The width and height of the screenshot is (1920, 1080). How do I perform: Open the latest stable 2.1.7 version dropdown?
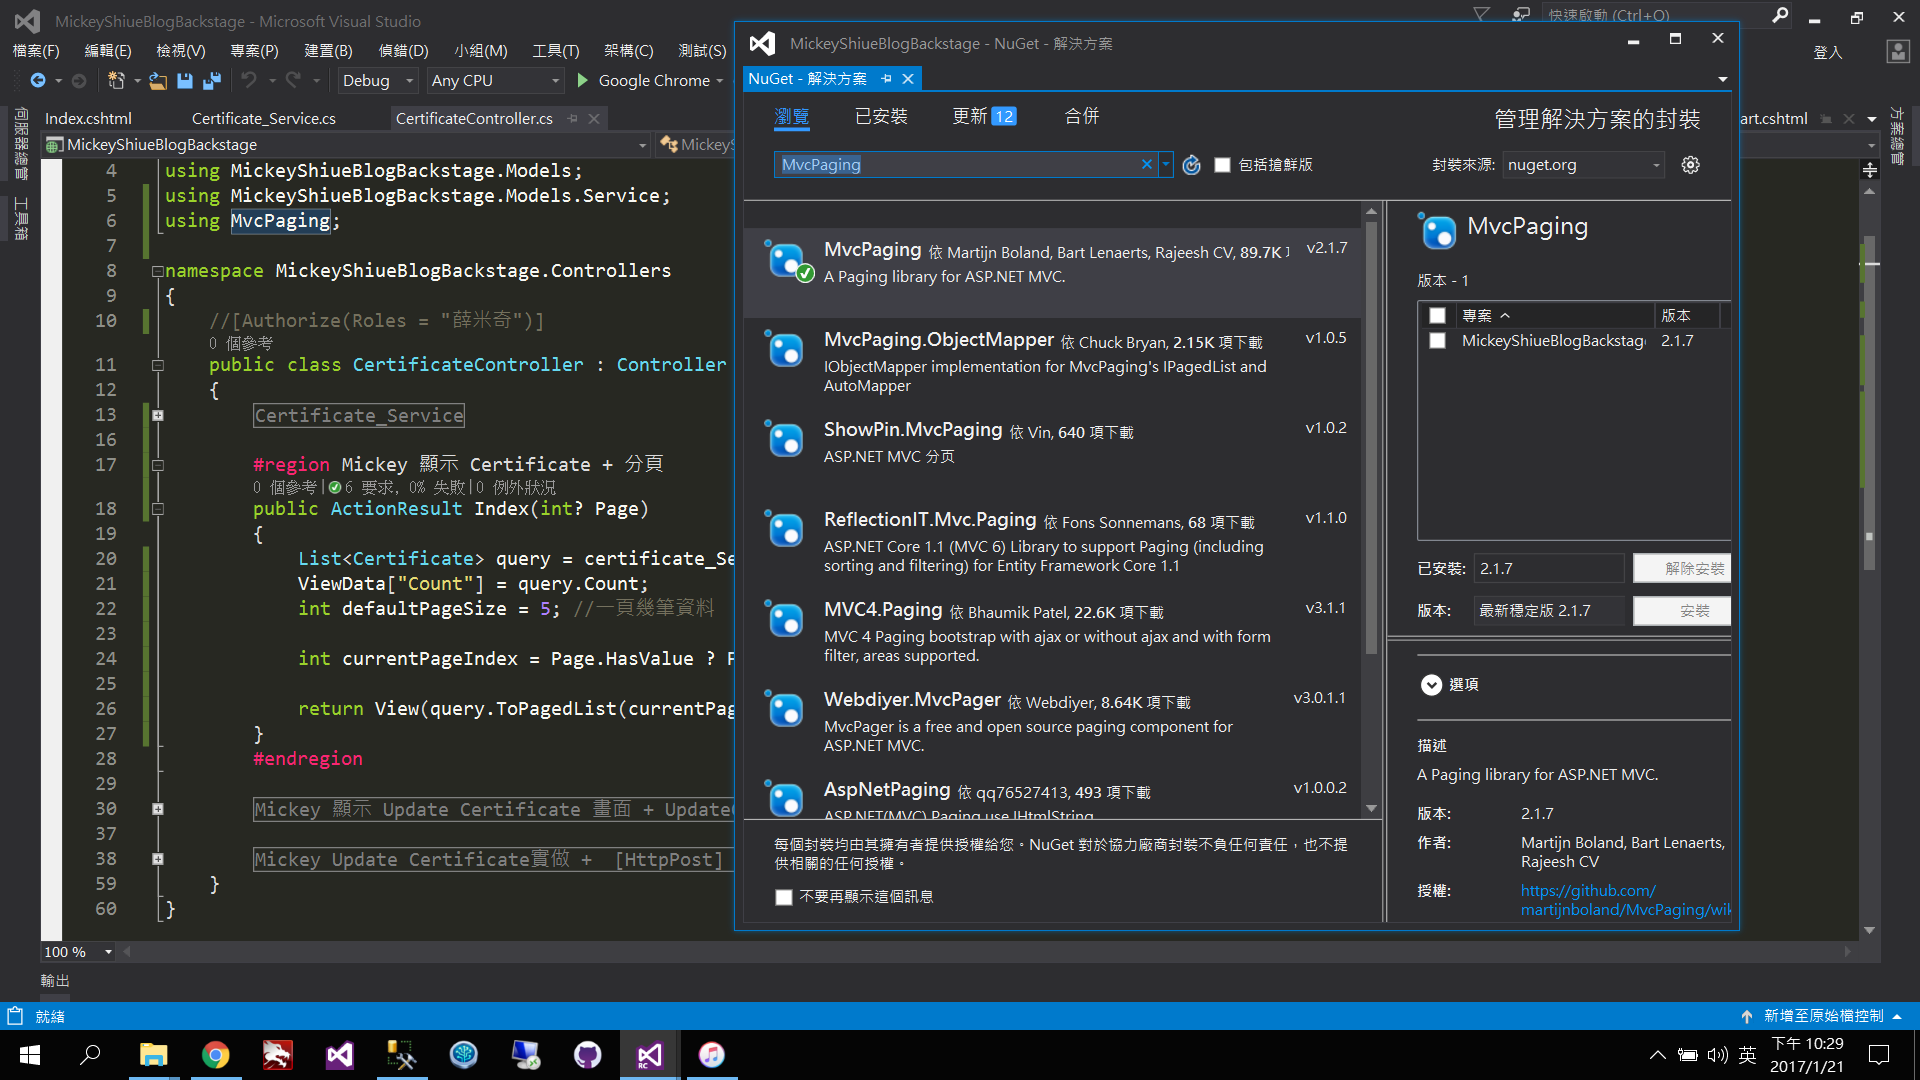click(1550, 611)
